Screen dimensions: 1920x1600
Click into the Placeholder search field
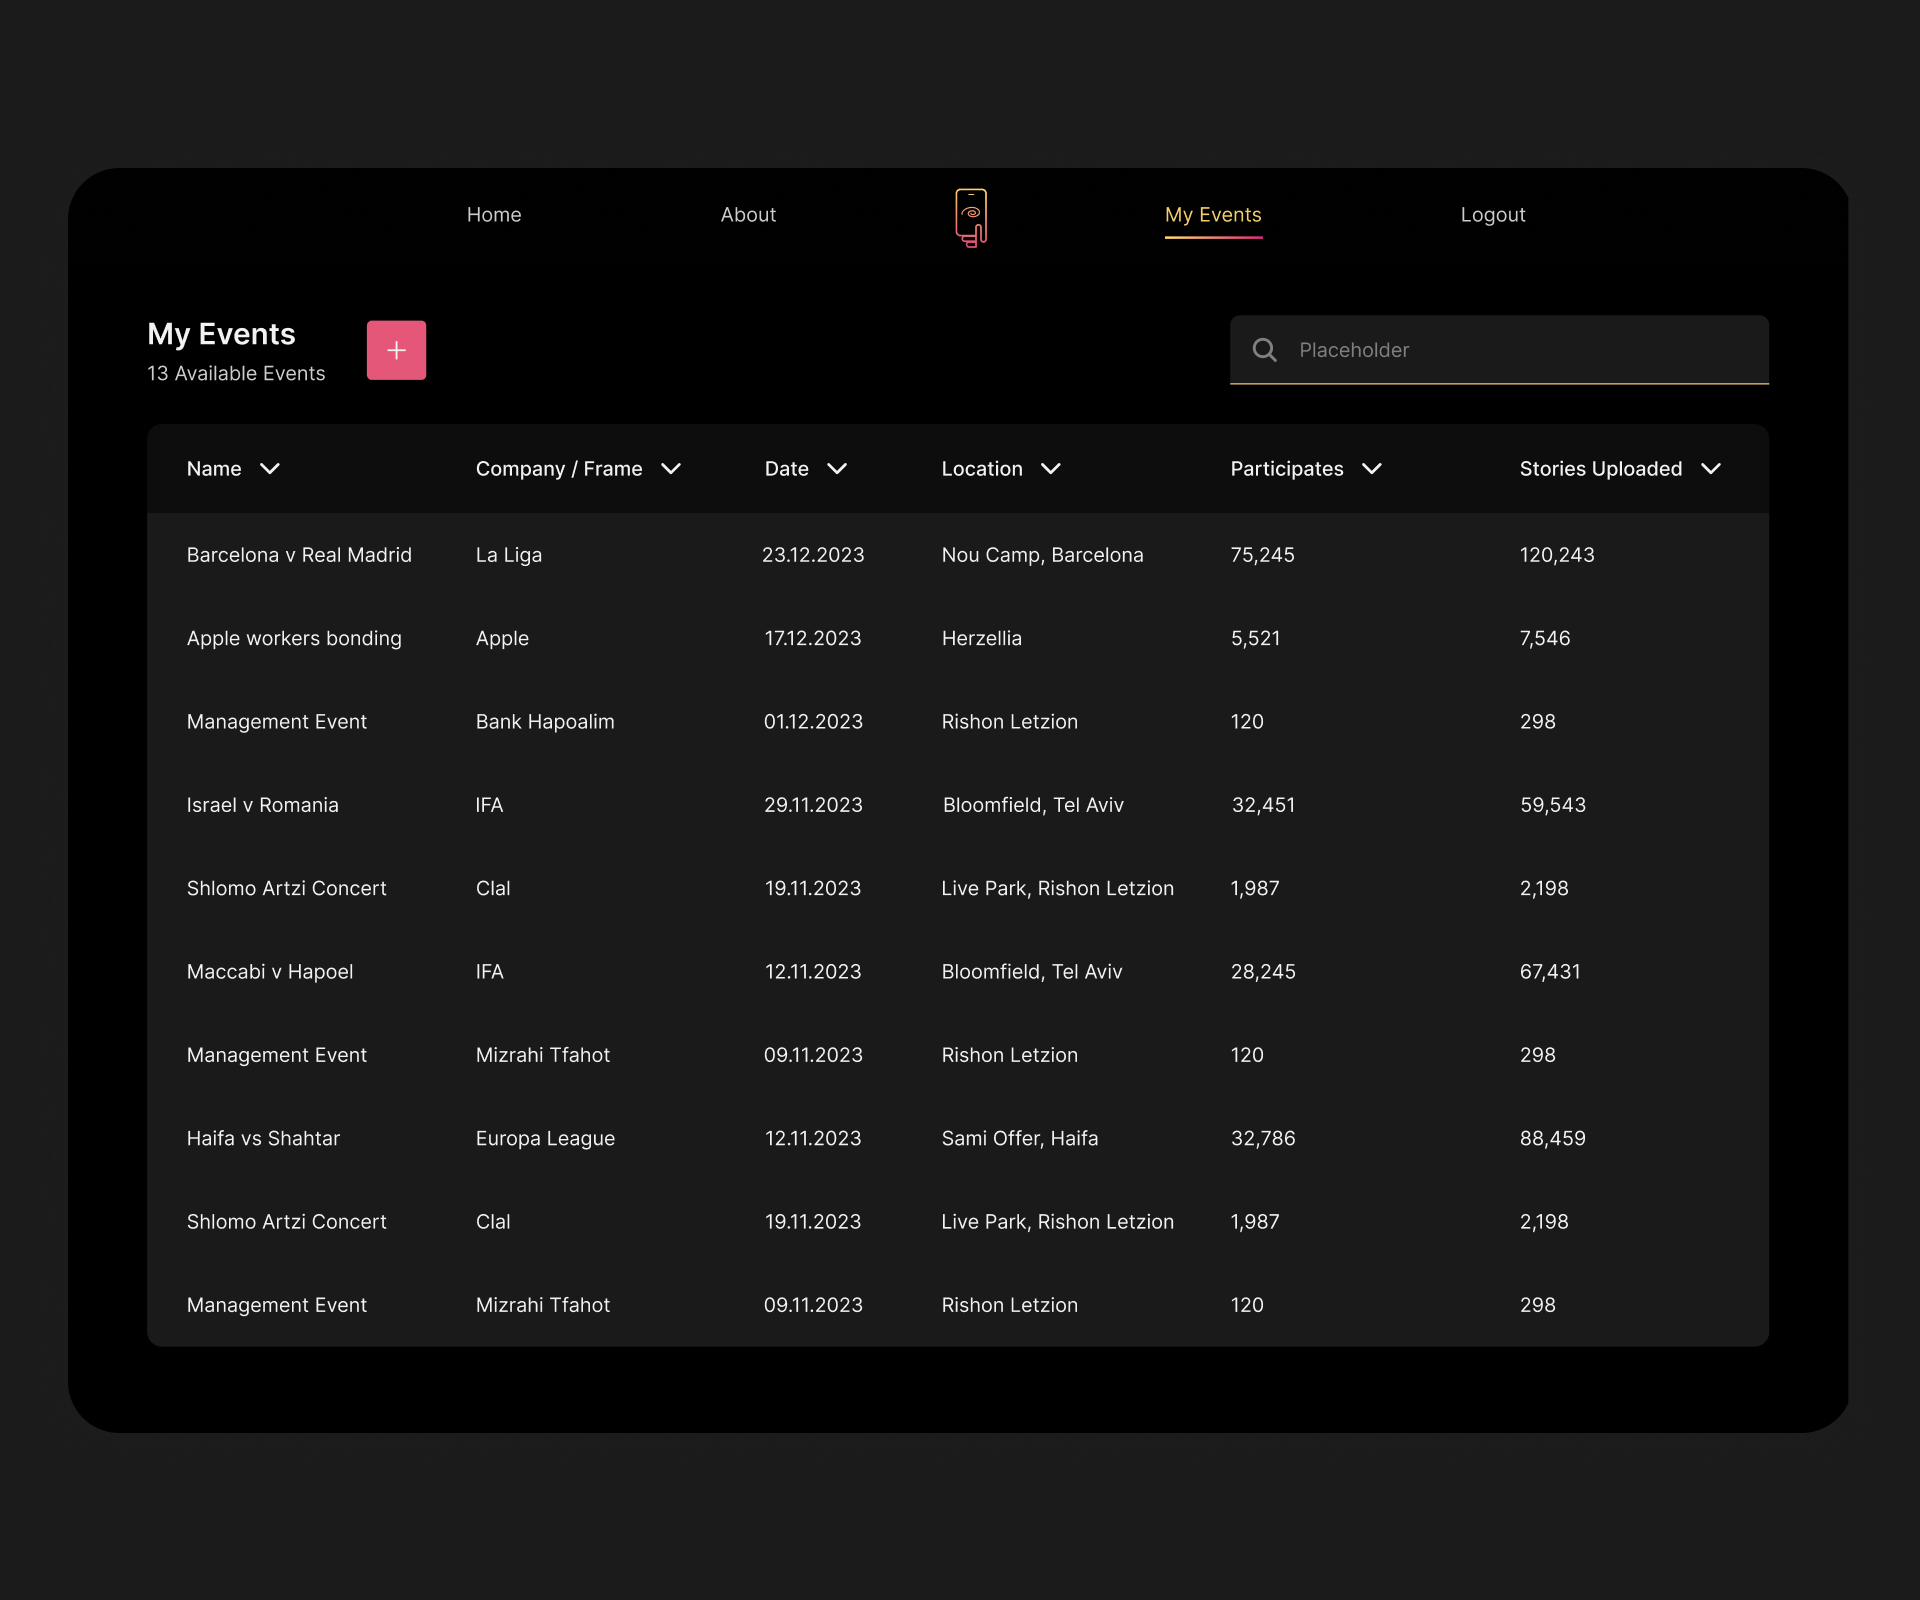click(x=1450, y=350)
